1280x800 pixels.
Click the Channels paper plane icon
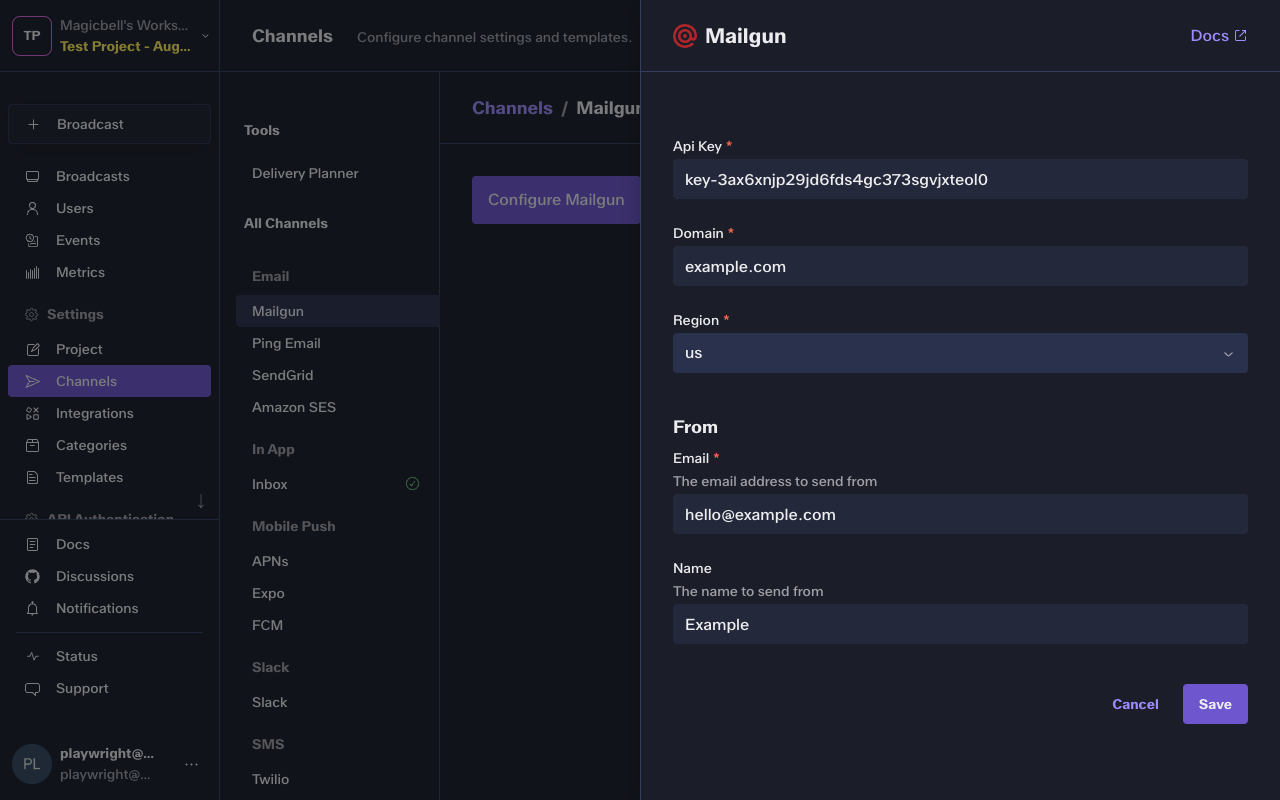pyautogui.click(x=32, y=381)
